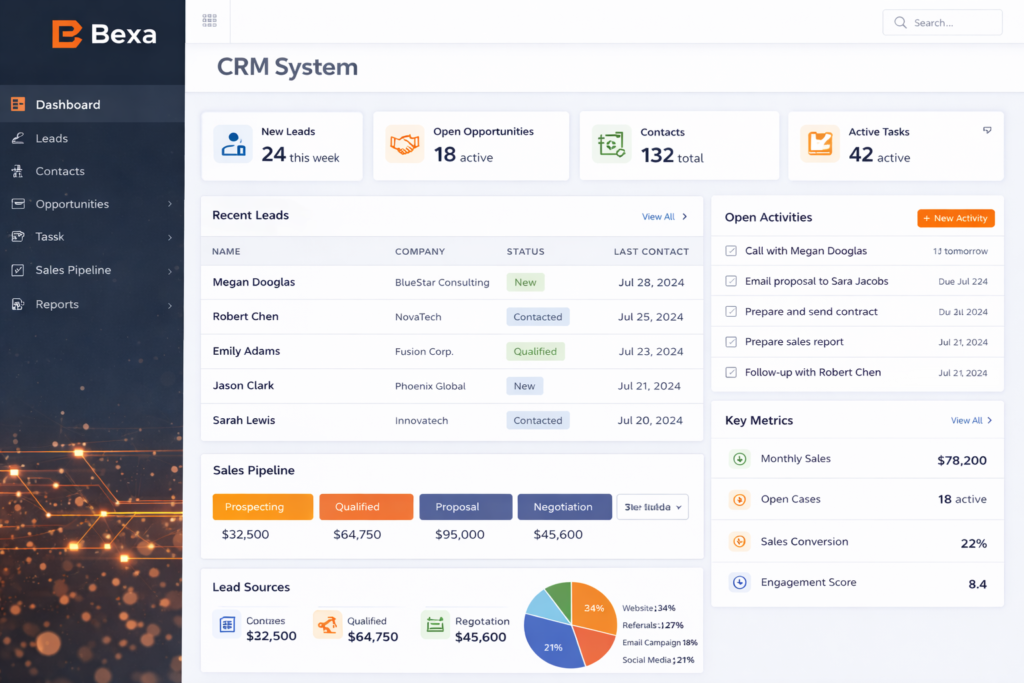Image resolution: width=1024 pixels, height=683 pixels.
Task: Click the Active Tasks card icon
Action: [x=820, y=145]
